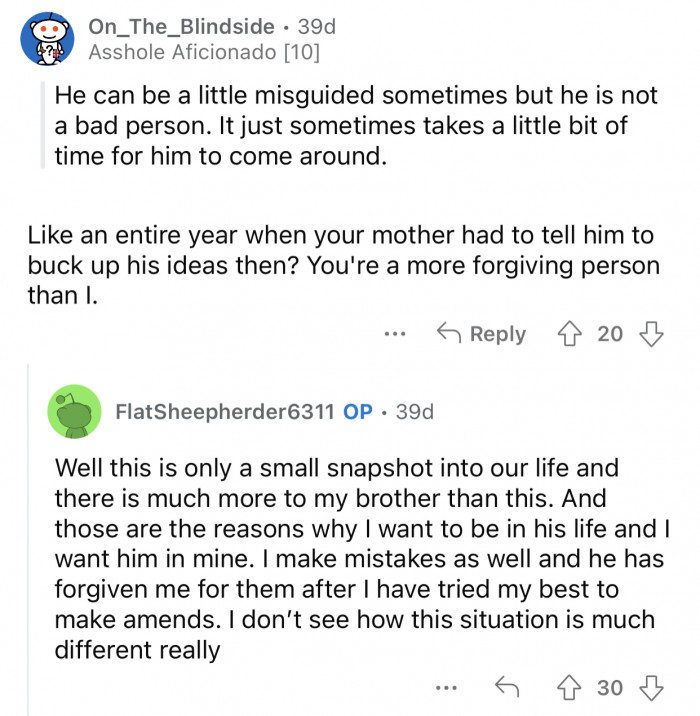The image size is (700, 716).
Task: Downvote On_The_Blindside's comment
Action: [651, 334]
